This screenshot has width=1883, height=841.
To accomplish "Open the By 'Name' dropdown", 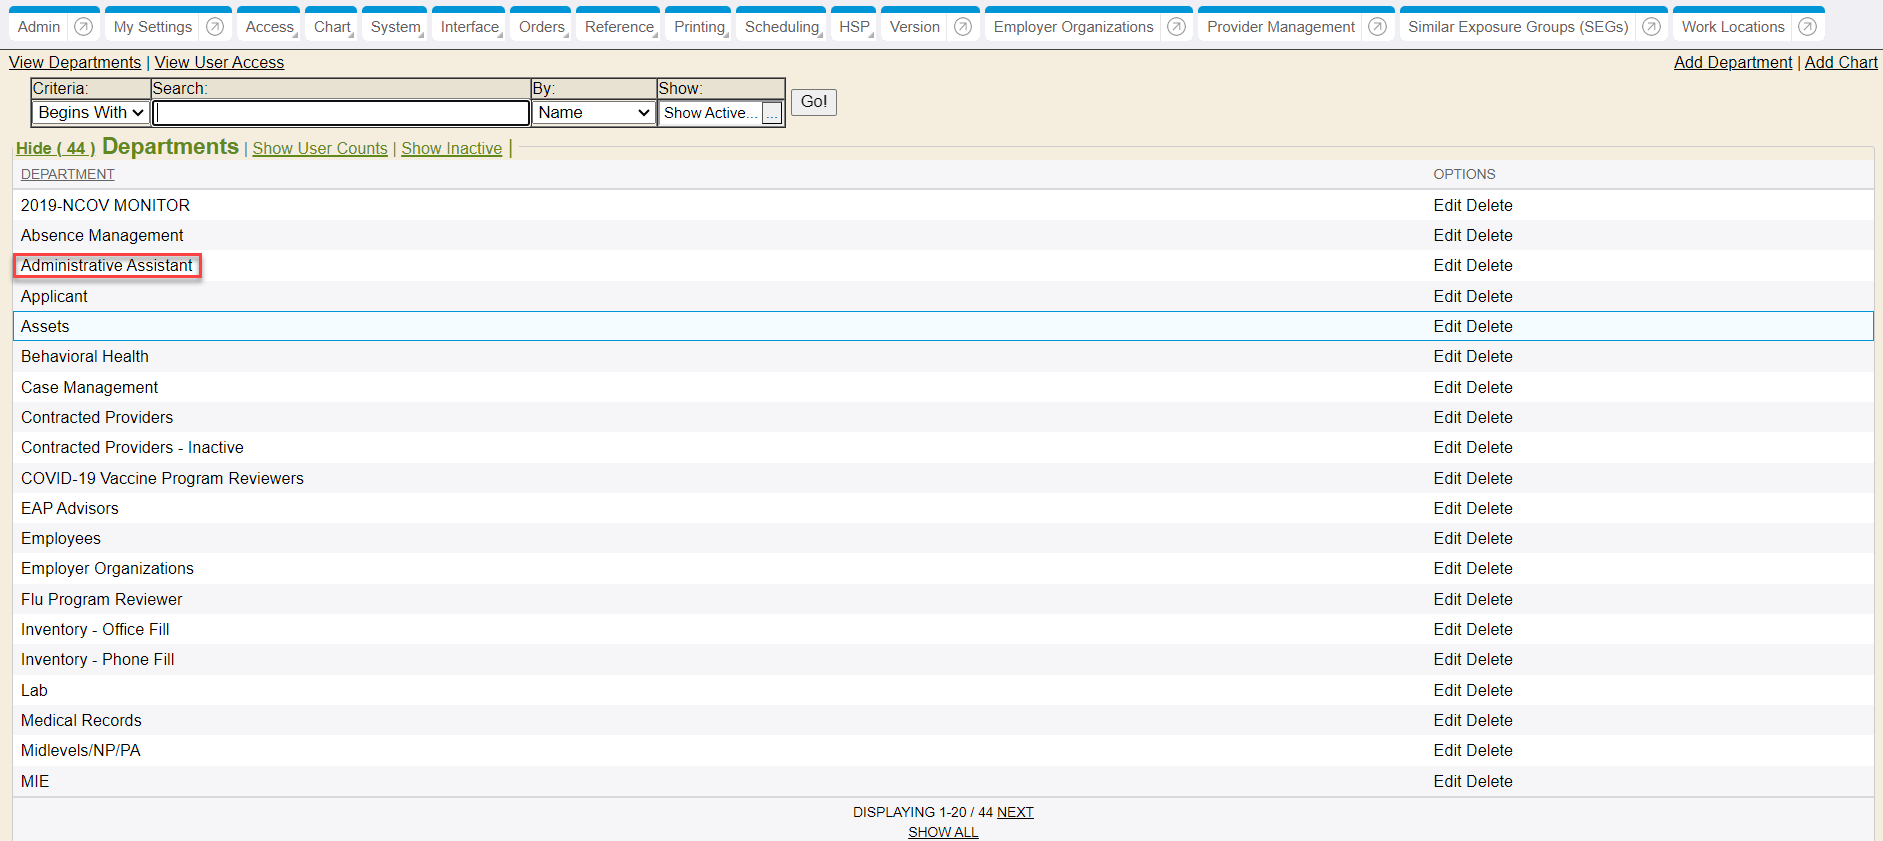I will point(594,113).
